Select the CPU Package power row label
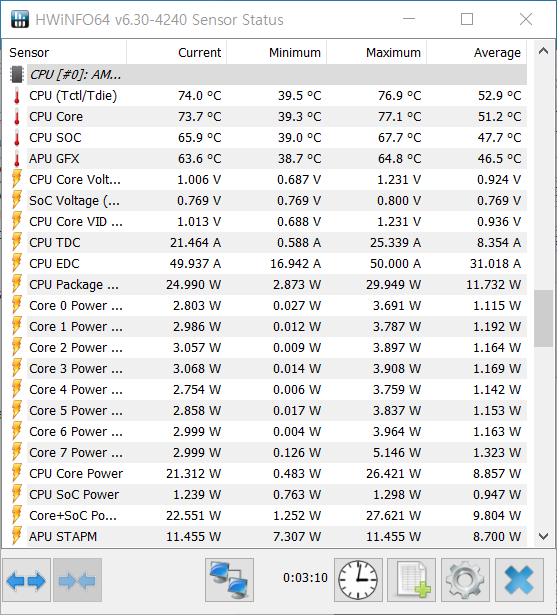The height and width of the screenshot is (615, 557). 74,284
